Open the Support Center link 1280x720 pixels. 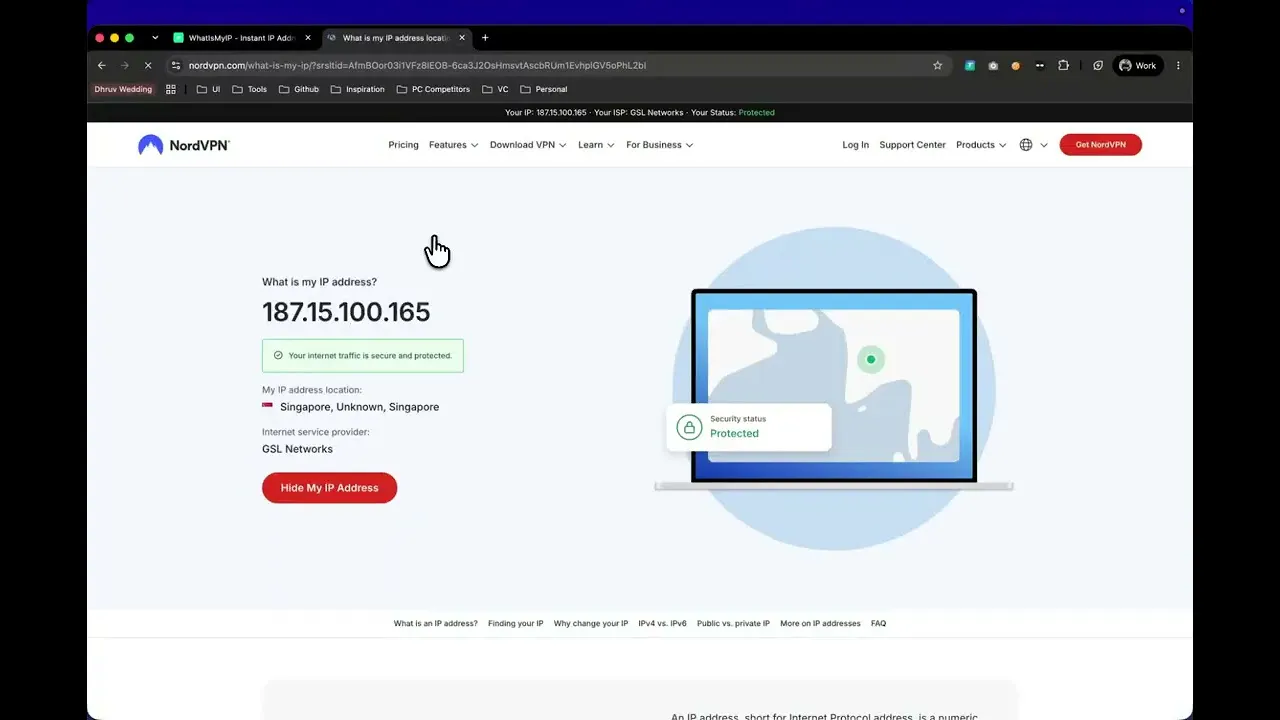pyautogui.click(x=912, y=145)
